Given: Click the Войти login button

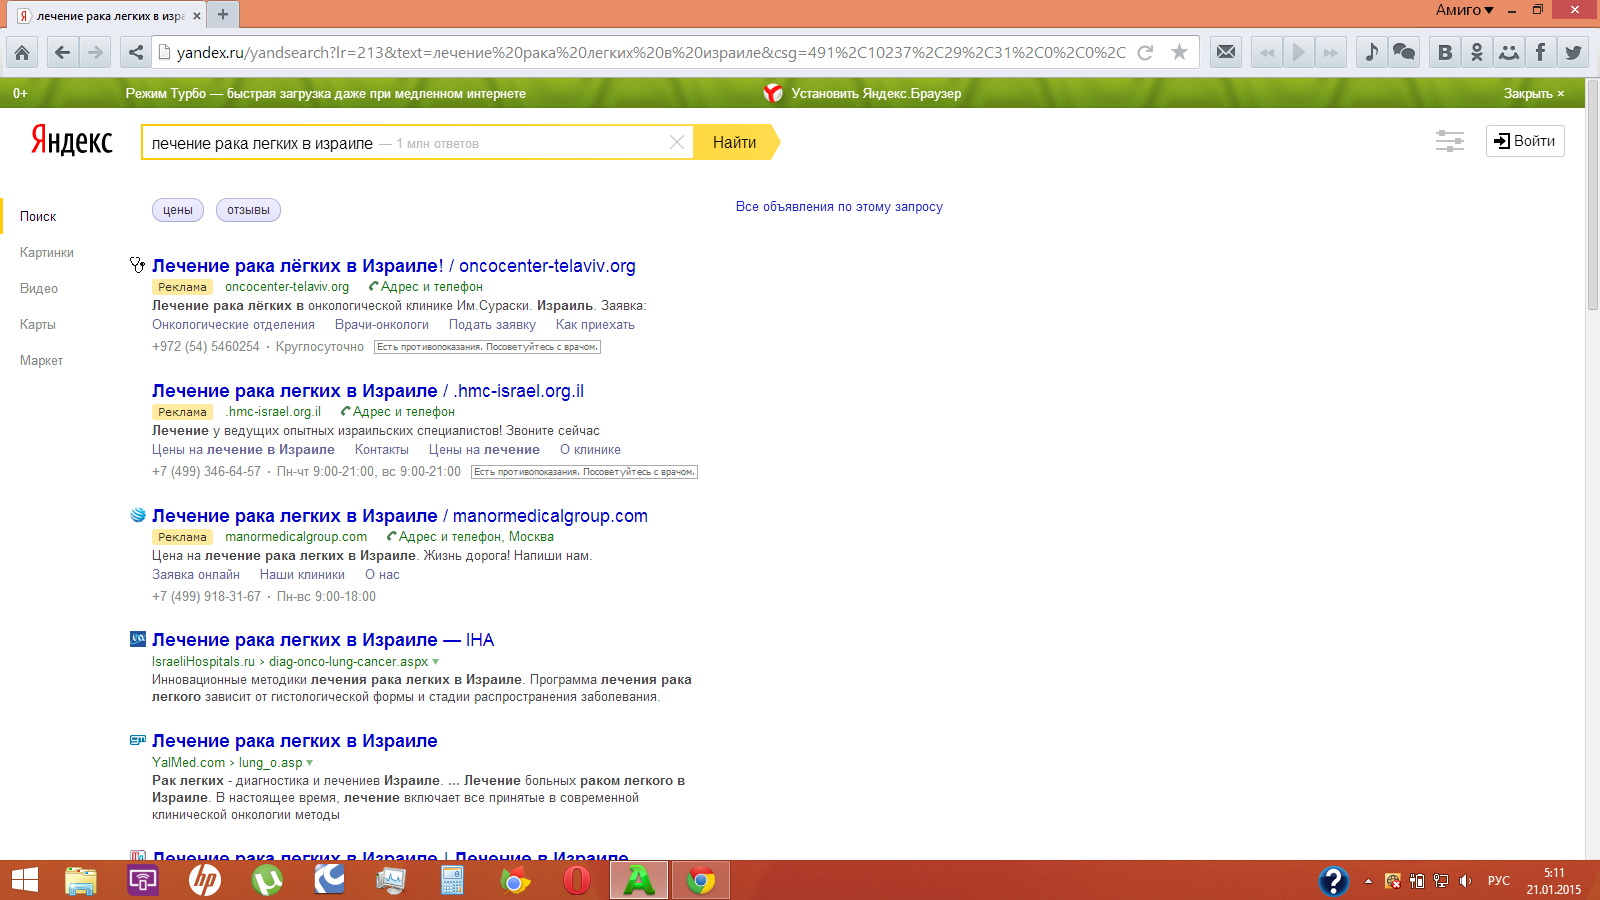Looking at the screenshot, I should (x=1525, y=141).
